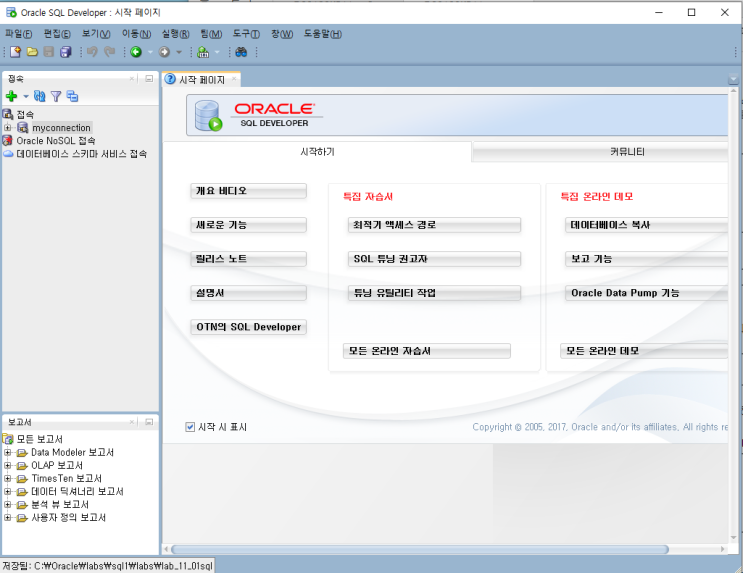Uncheck the 시작 시 표시 checkbox
The width and height of the screenshot is (743, 573).
(x=190, y=427)
